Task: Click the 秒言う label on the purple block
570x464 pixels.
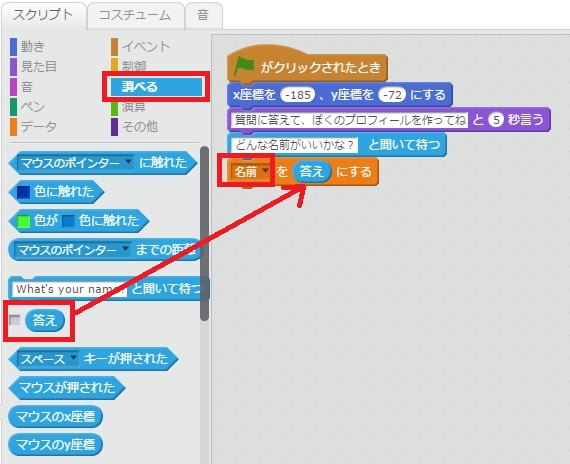Action: pos(525,120)
